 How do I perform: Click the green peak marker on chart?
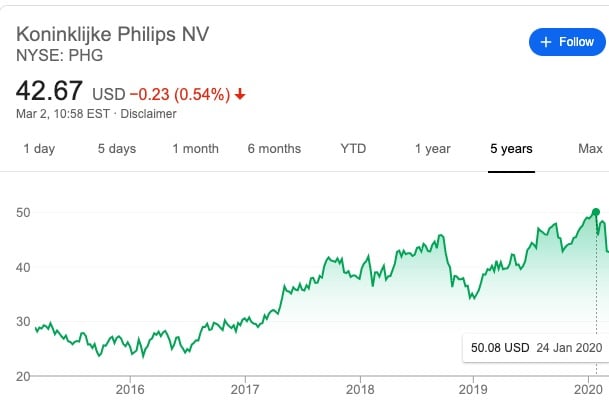click(x=596, y=212)
